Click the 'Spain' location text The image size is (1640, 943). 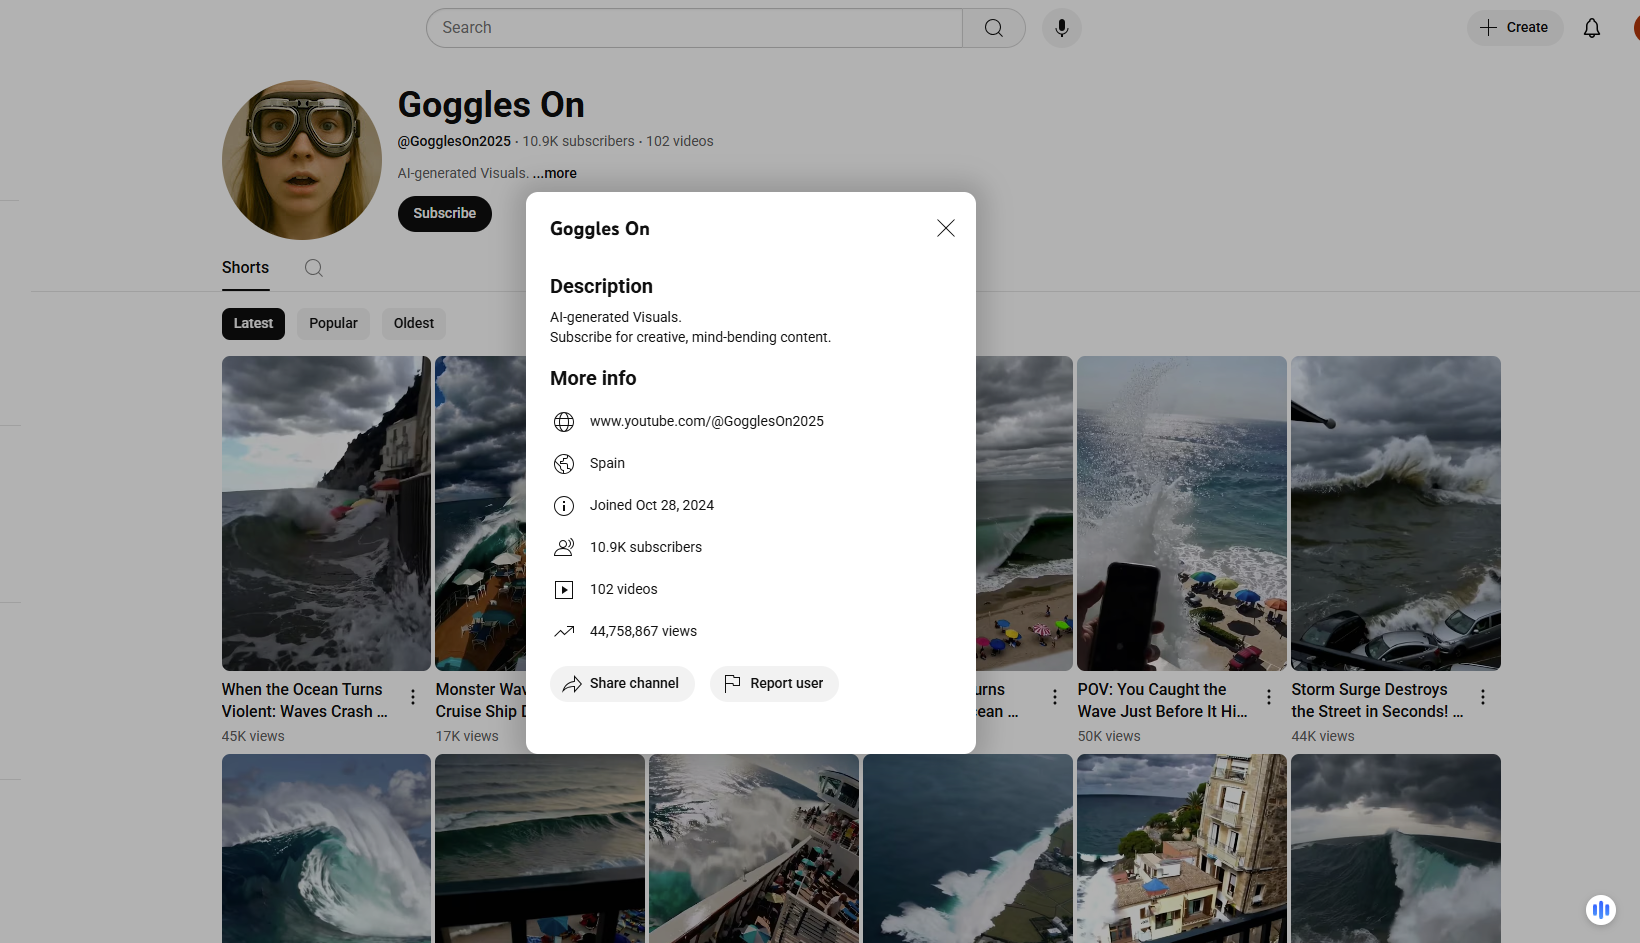tap(607, 464)
